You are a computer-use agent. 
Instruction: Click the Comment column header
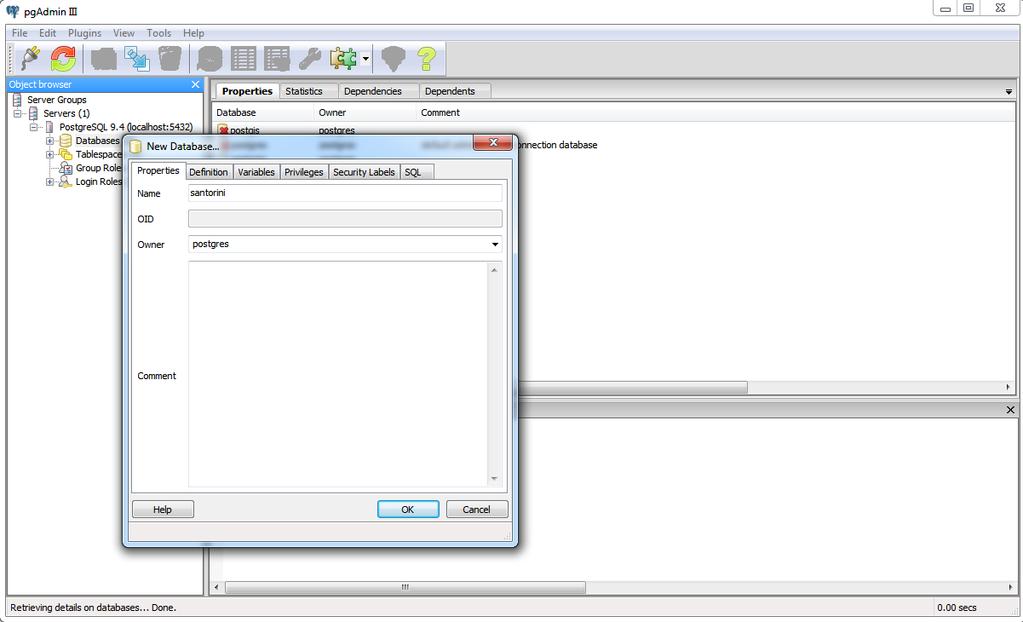click(440, 112)
